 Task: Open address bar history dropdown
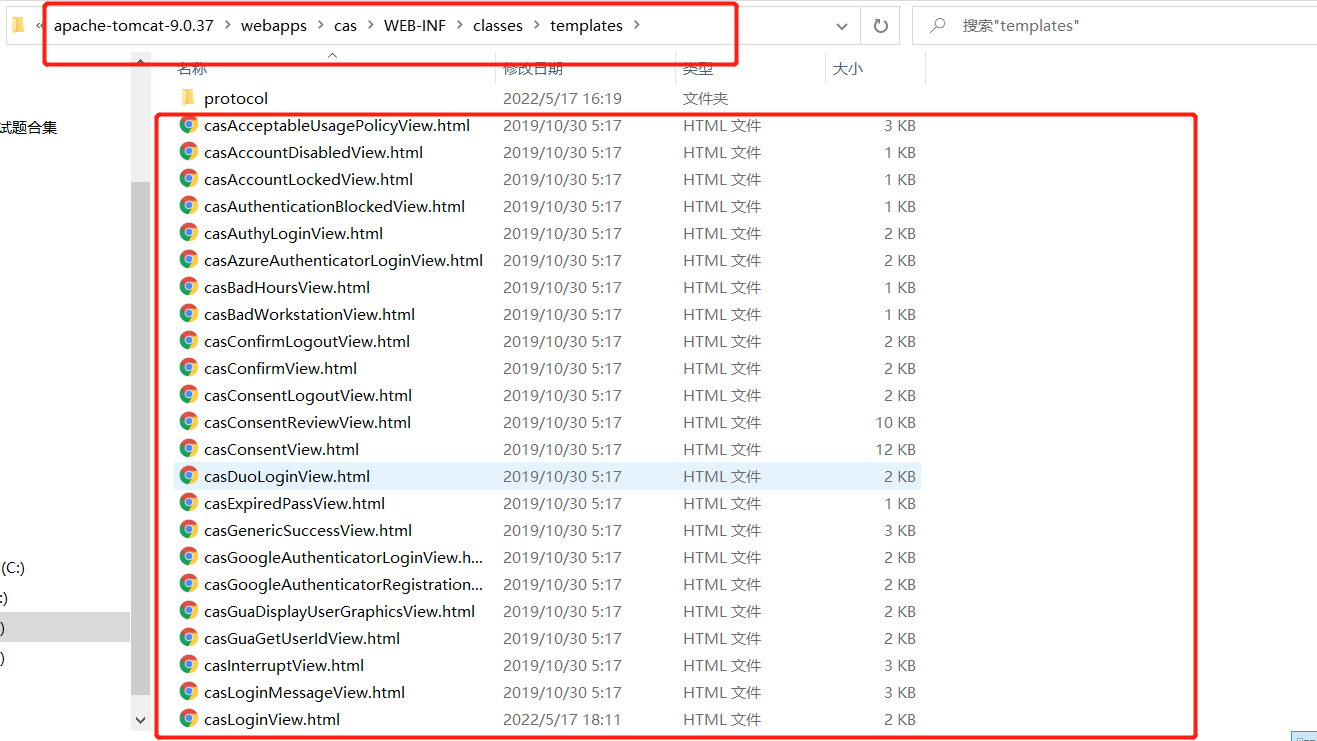coord(843,26)
